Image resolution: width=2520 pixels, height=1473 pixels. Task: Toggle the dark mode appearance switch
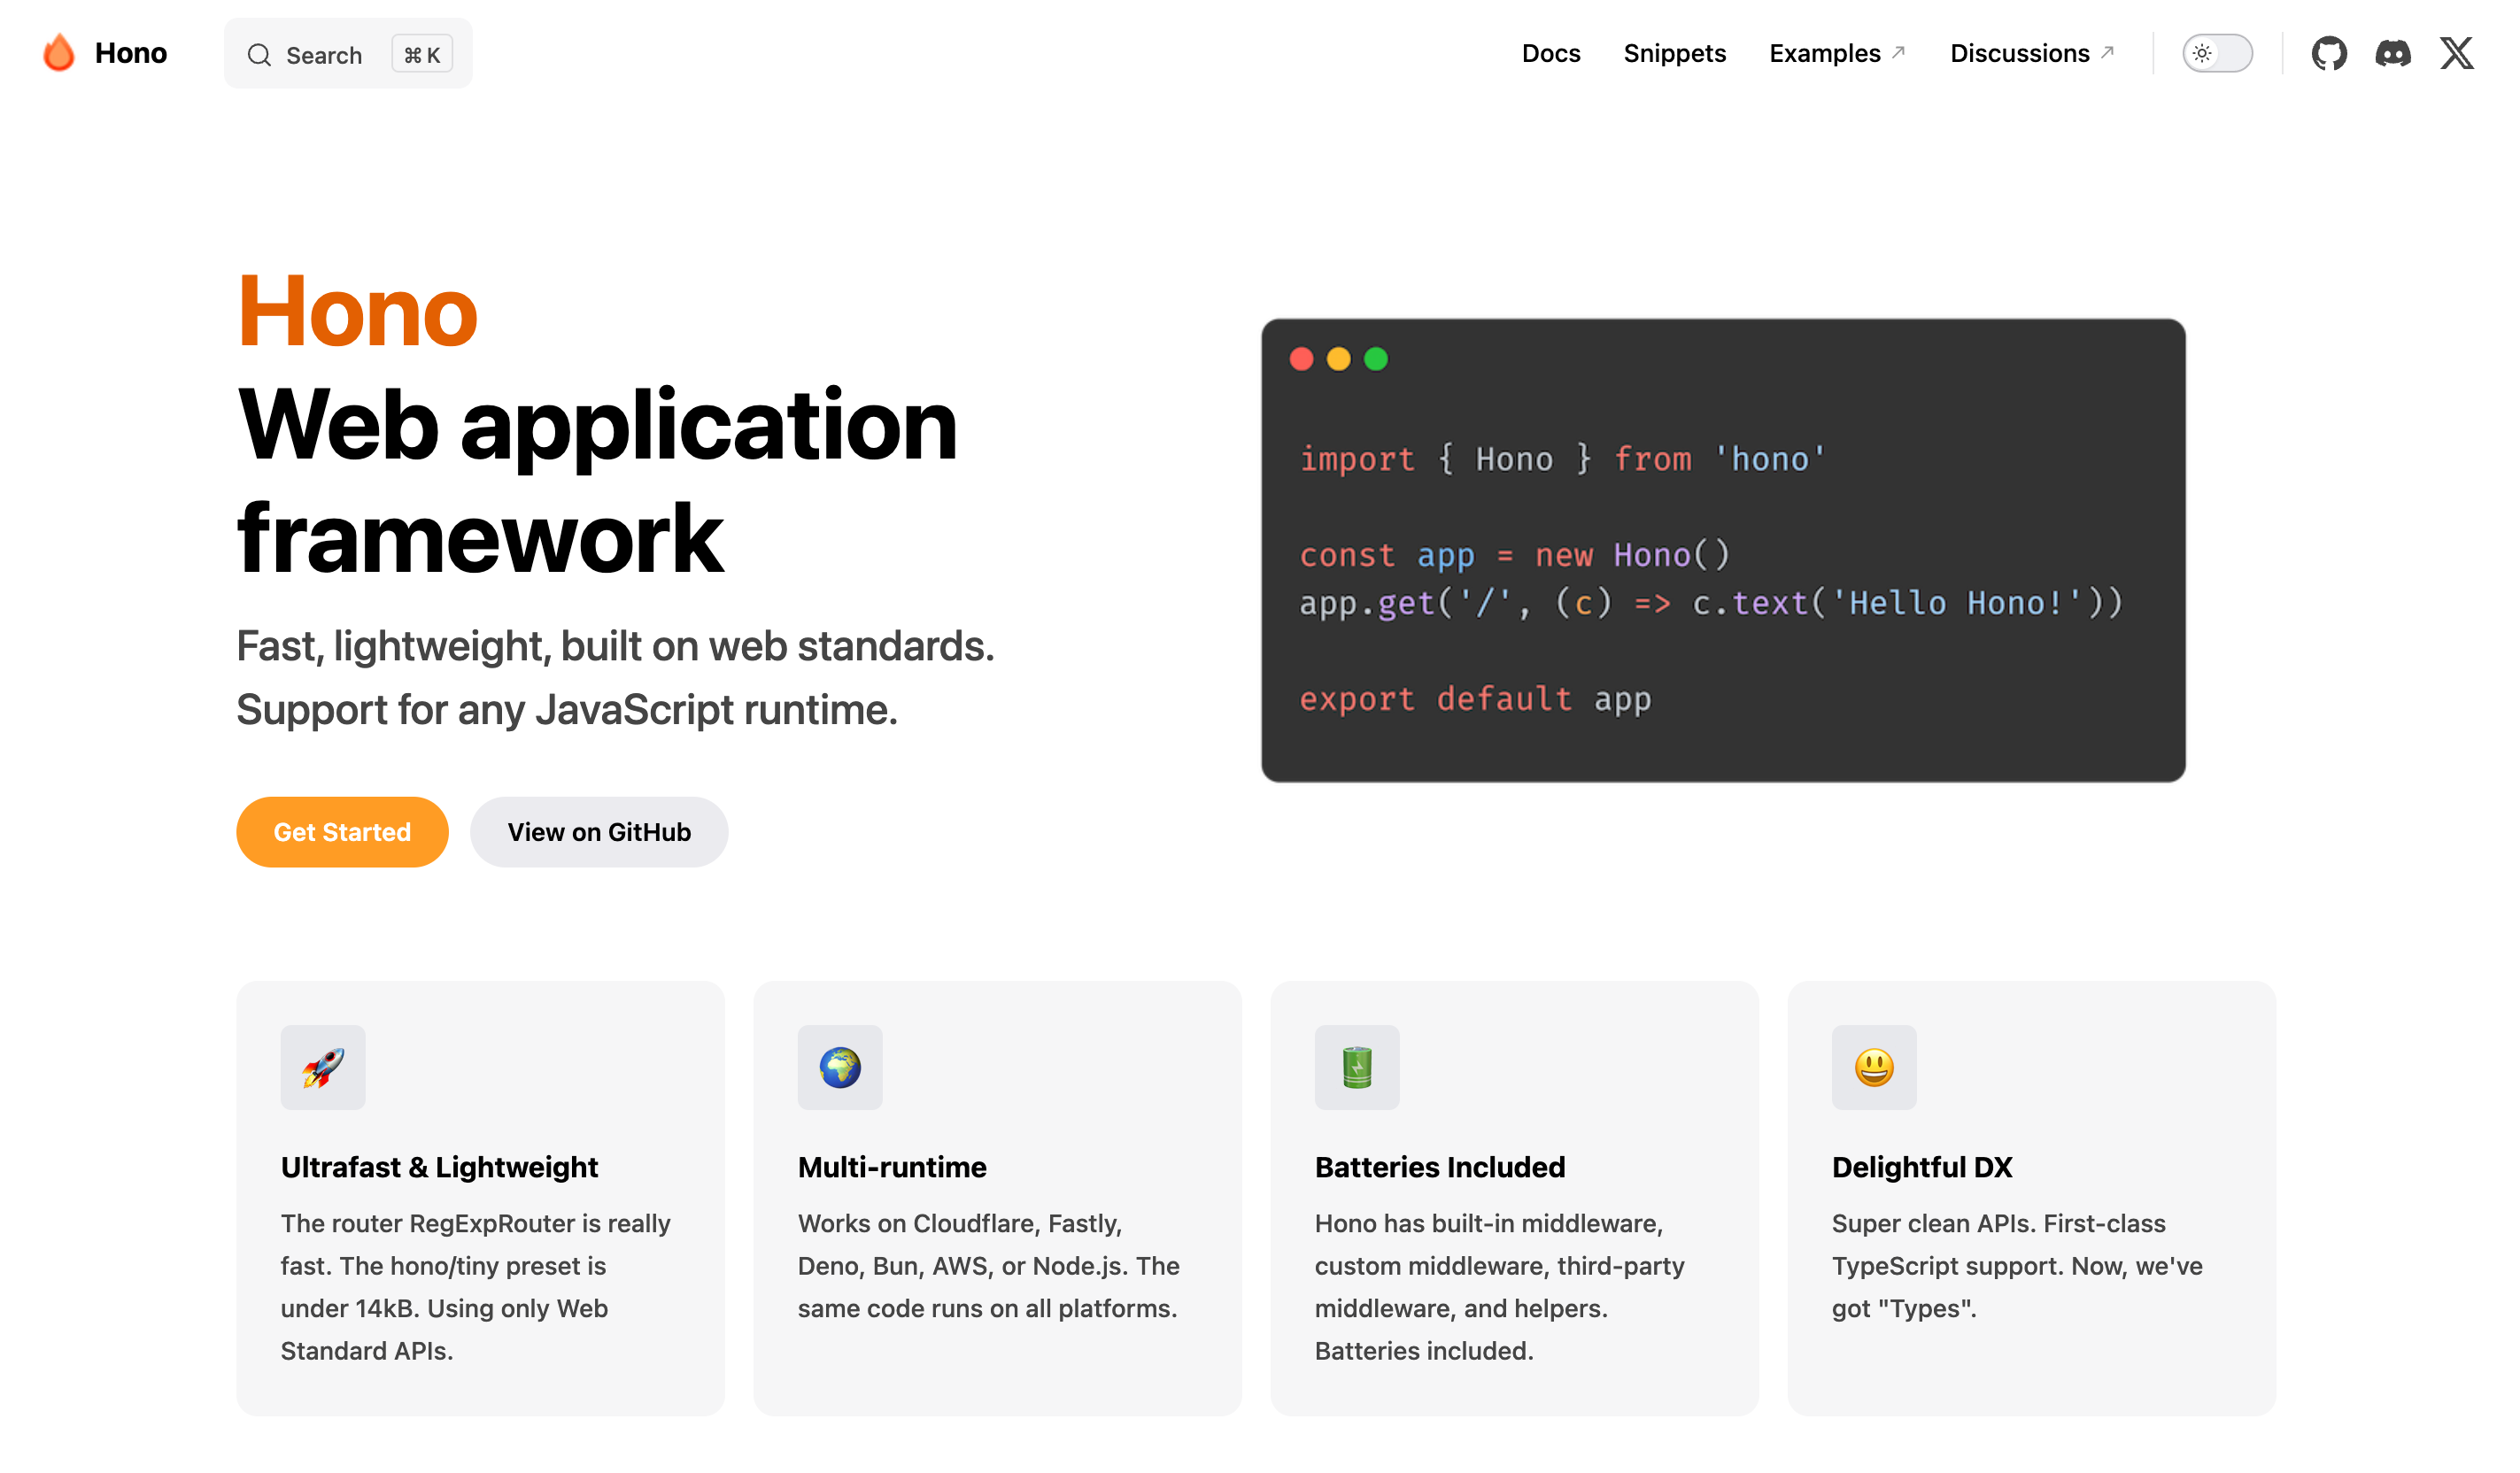coord(2217,53)
